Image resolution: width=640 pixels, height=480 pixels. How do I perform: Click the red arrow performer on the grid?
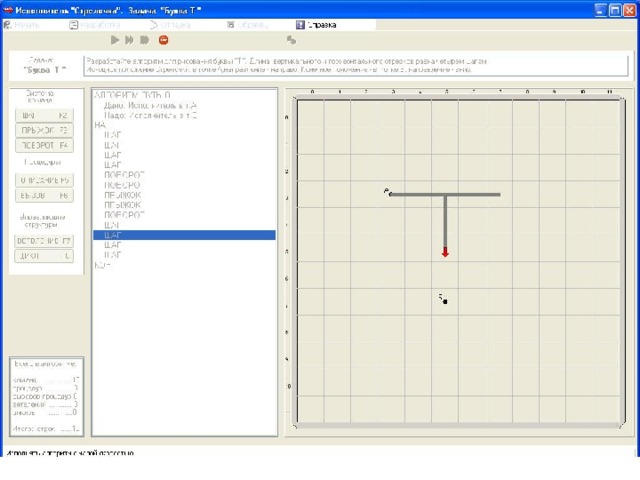click(445, 252)
